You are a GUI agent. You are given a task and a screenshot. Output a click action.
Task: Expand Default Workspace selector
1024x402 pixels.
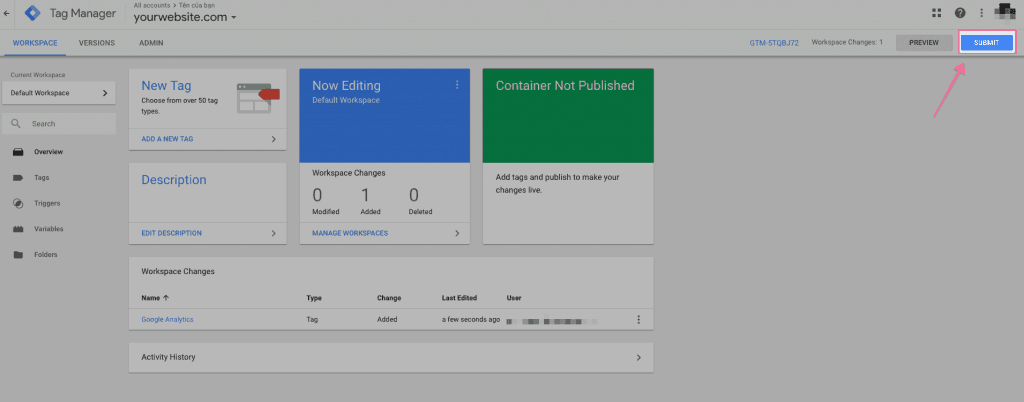59,93
